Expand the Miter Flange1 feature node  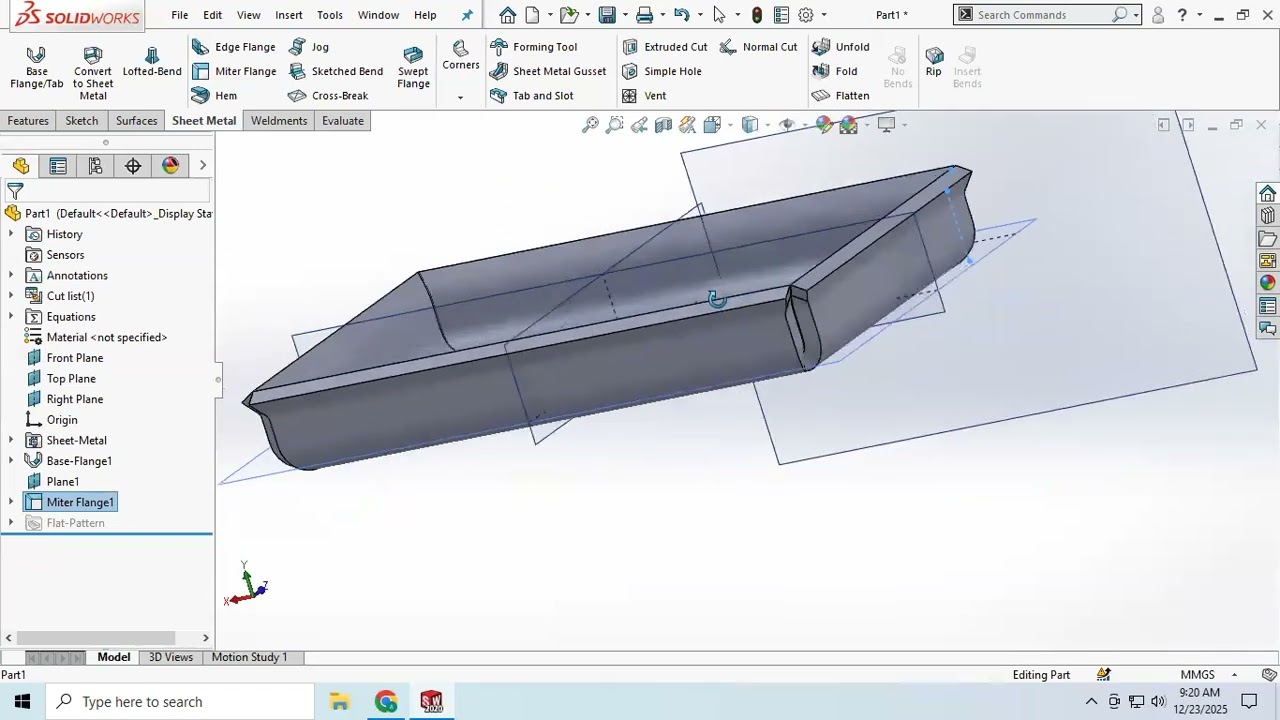(11, 502)
